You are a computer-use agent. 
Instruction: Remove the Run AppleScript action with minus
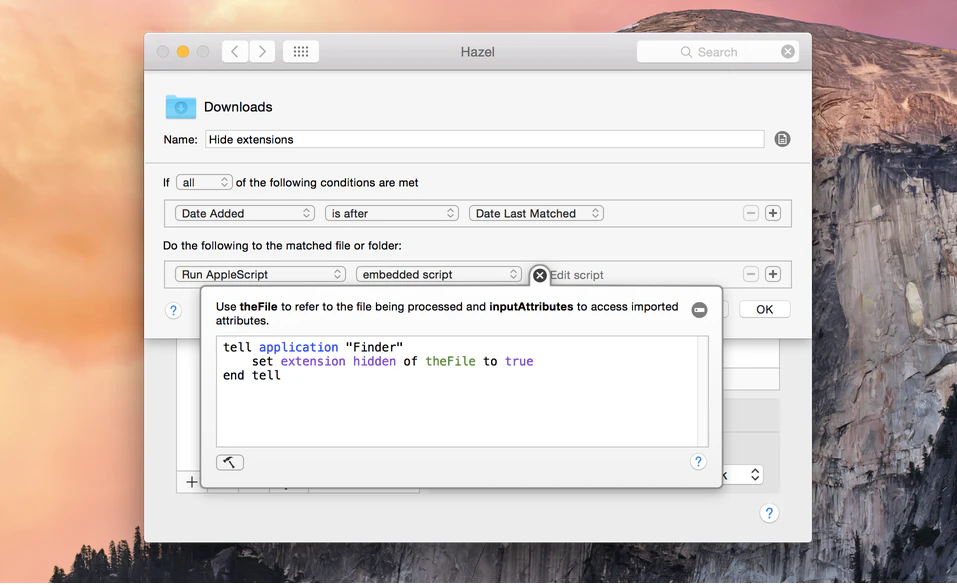pyautogui.click(x=751, y=274)
